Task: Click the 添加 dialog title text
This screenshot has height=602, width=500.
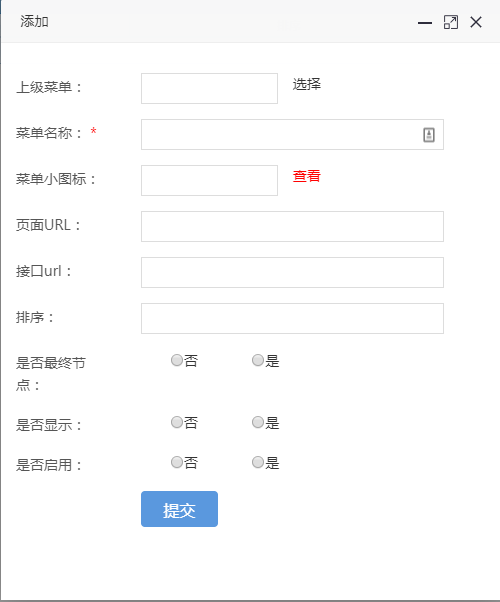Action: (x=34, y=22)
